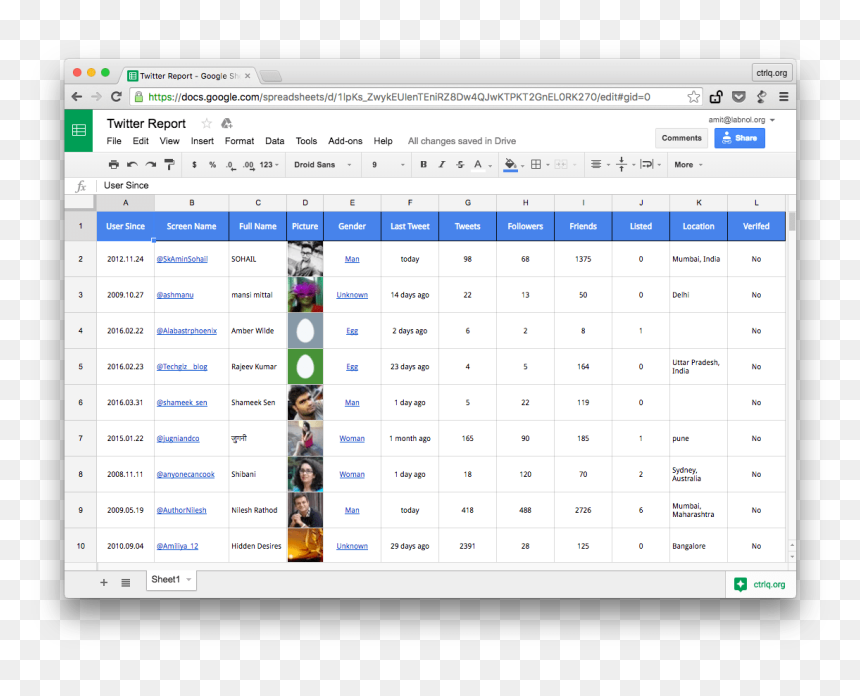Select the paint format roller icon

coord(169,165)
